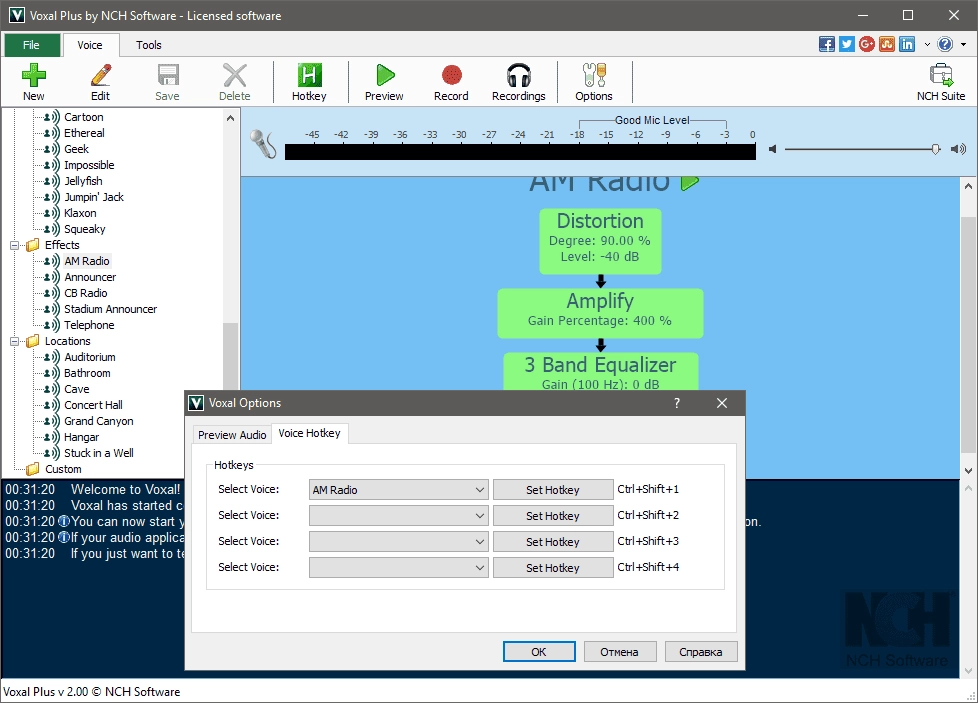Click the LinkedIn share icon
This screenshot has width=978, height=703.
pos(907,44)
